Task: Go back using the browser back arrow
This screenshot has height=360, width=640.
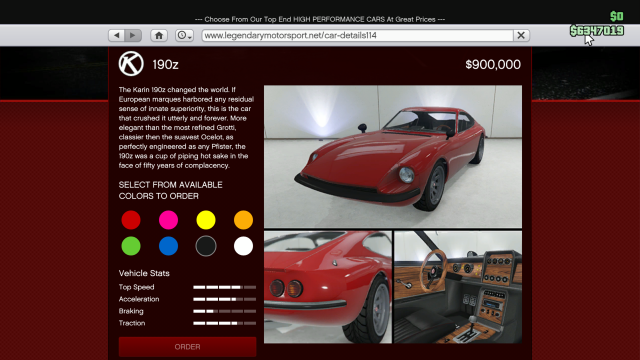Action: 117,36
